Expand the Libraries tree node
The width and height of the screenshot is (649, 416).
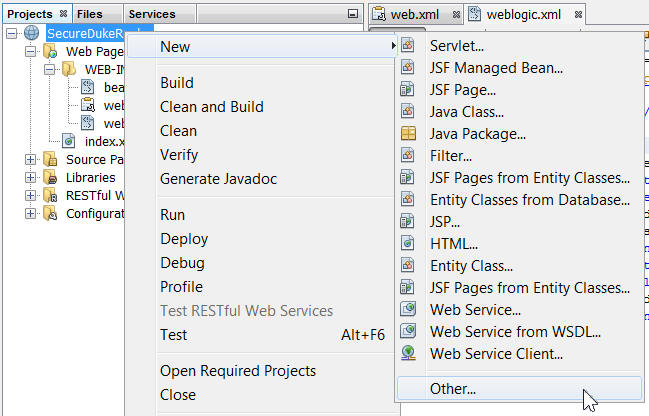30,178
